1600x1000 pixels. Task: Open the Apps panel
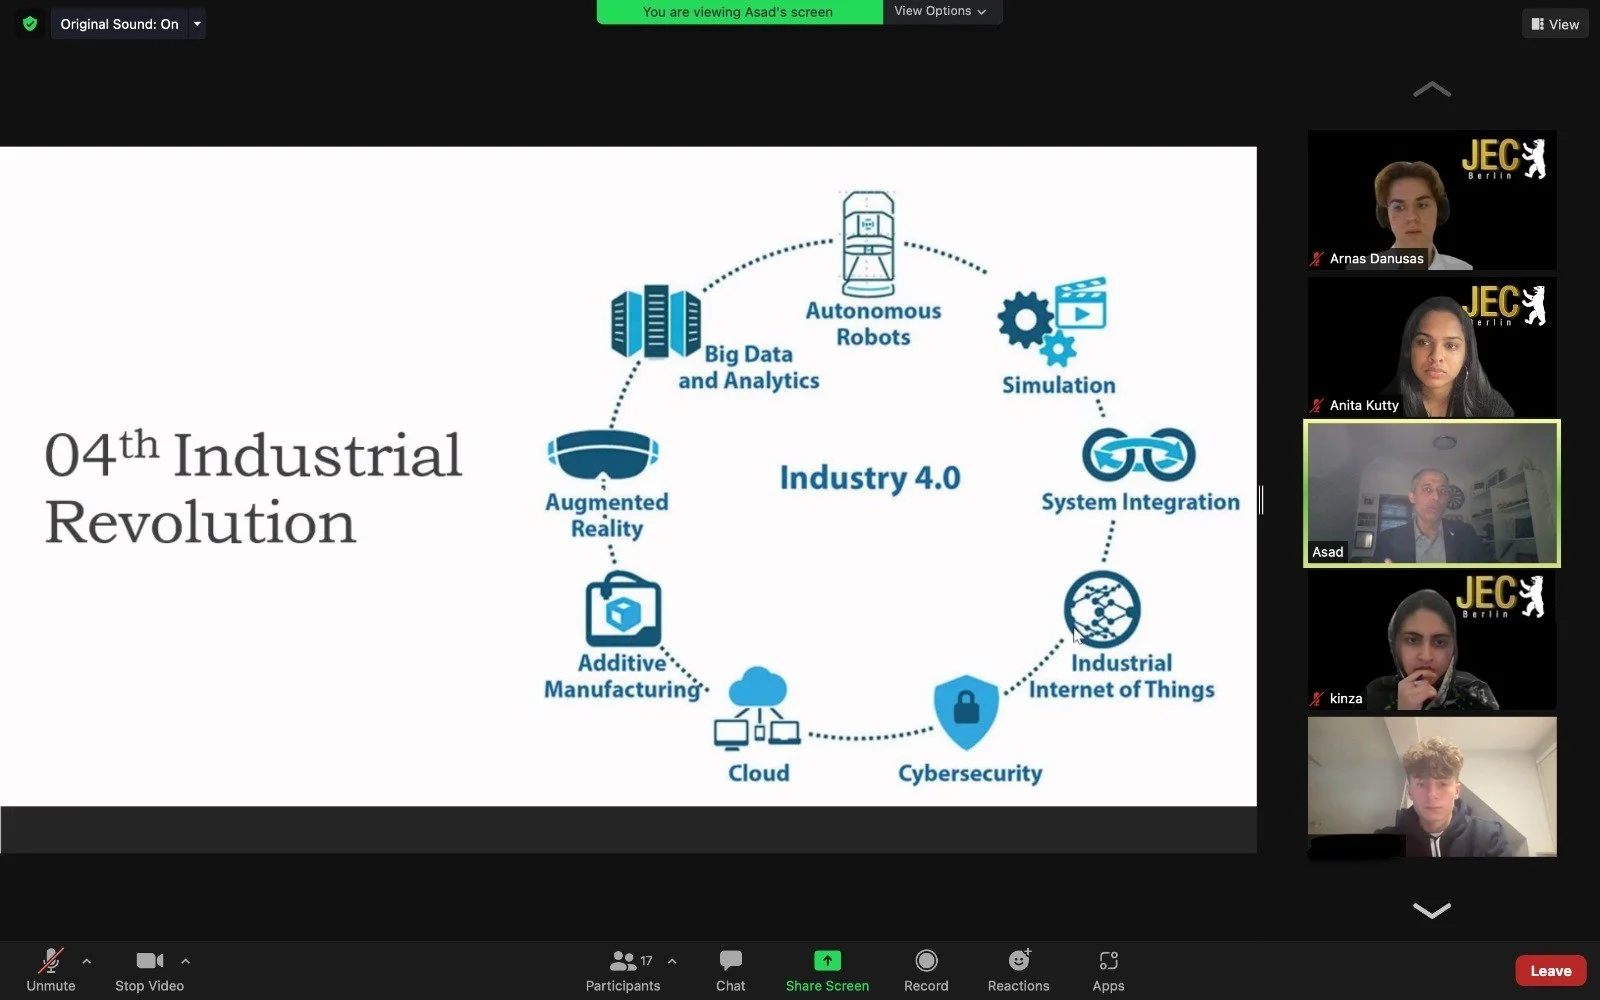coord(1108,970)
